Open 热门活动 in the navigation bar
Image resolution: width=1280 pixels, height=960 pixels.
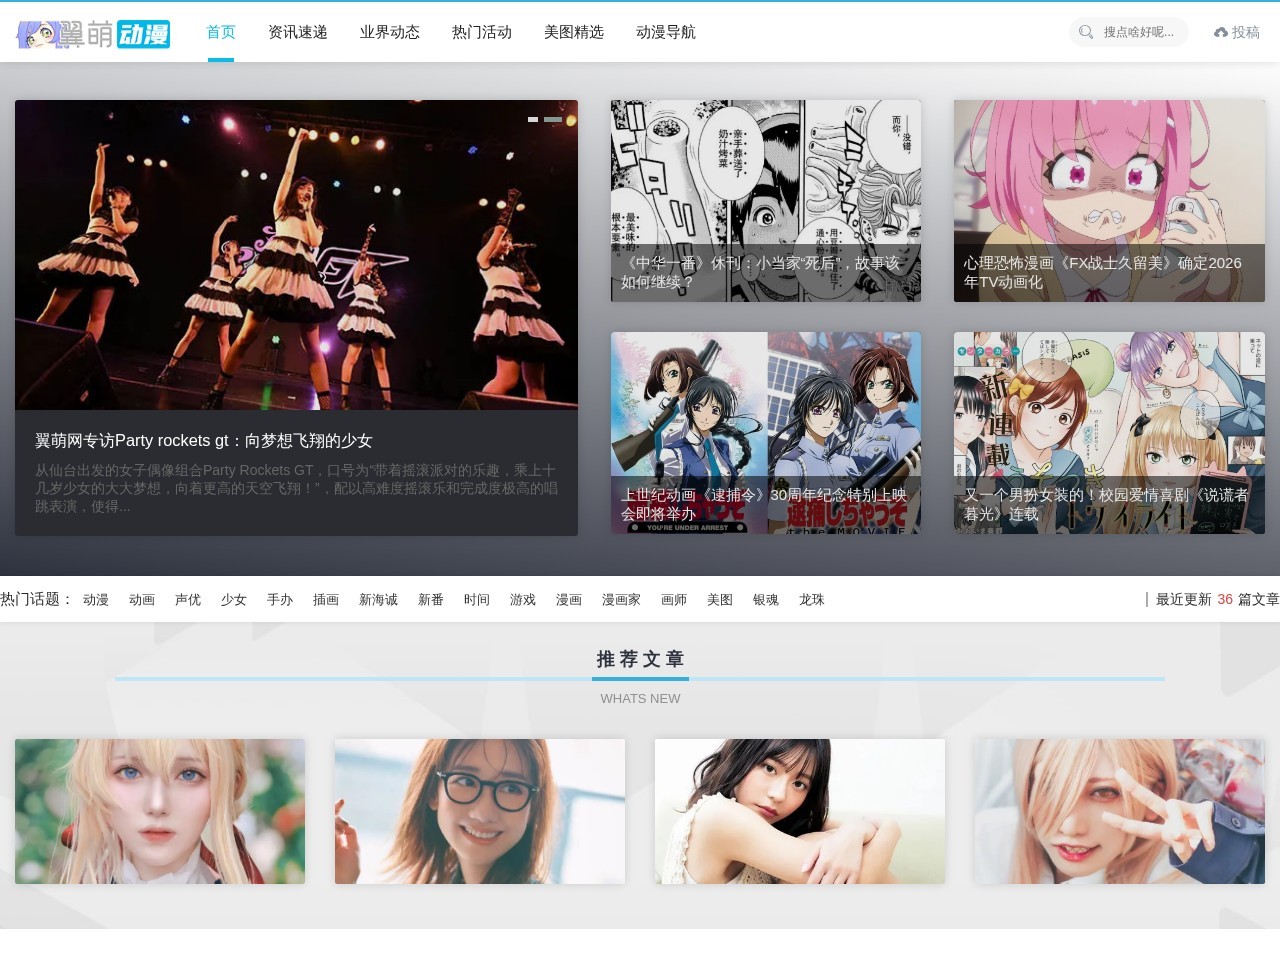click(482, 32)
